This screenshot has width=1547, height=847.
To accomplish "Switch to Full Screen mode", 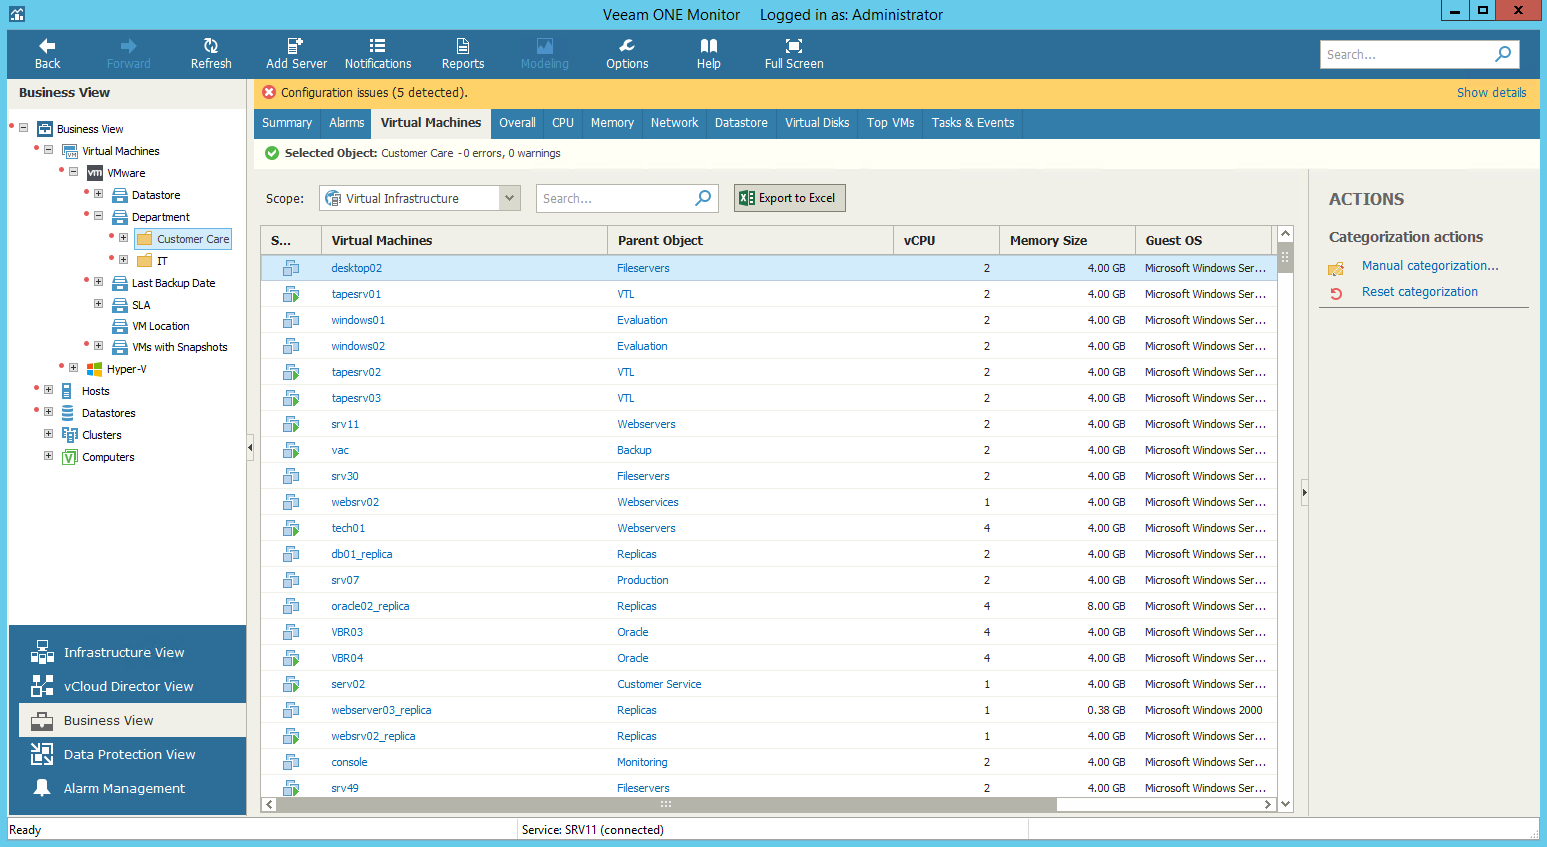I will [x=794, y=54].
